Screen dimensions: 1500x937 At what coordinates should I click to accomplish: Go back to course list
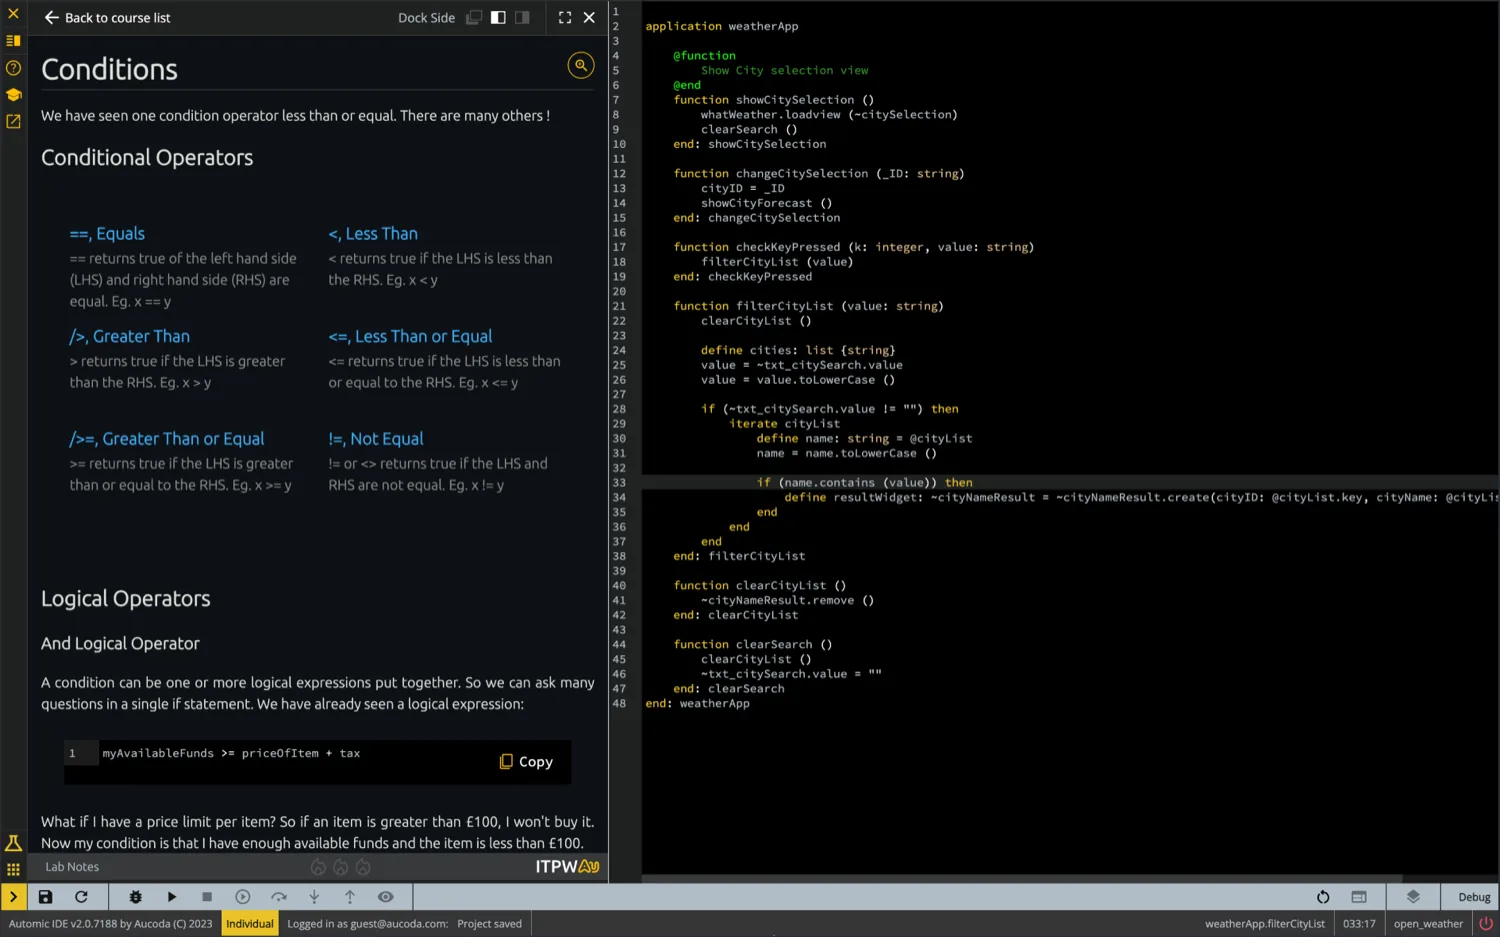[107, 18]
